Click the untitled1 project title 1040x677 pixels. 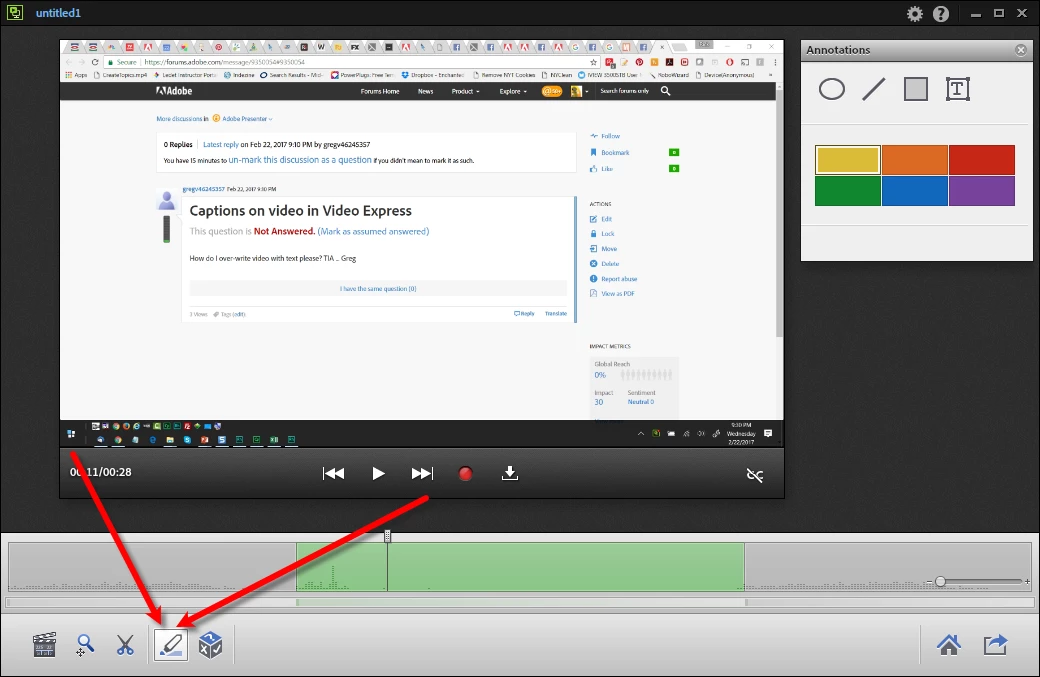pos(58,13)
